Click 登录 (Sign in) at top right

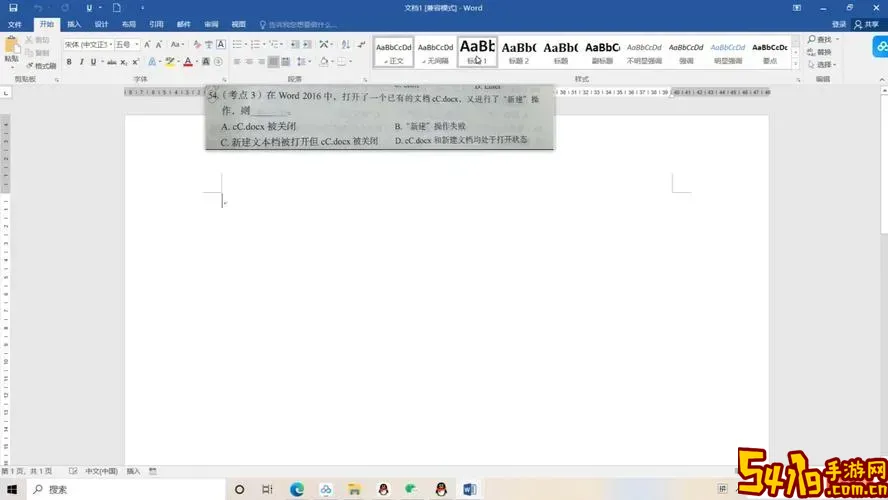pyautogui.click(x=839, y=24)
